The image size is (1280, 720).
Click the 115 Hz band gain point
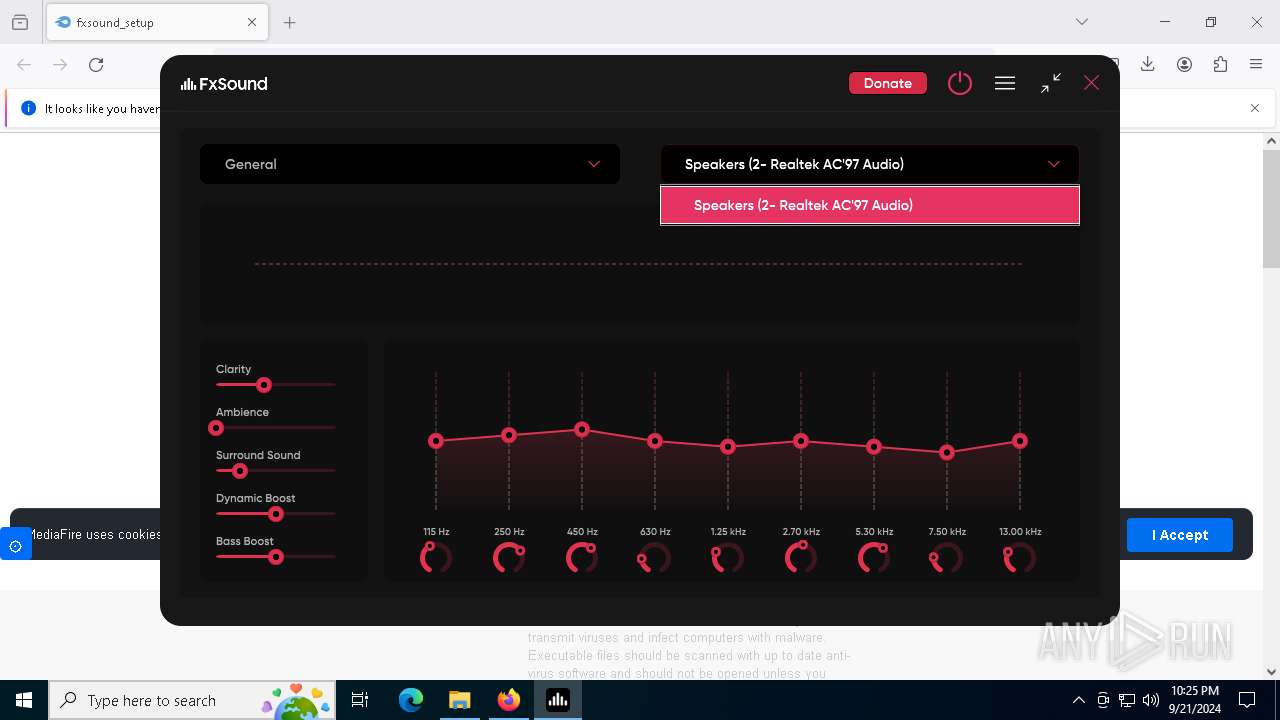pos(436,441)
